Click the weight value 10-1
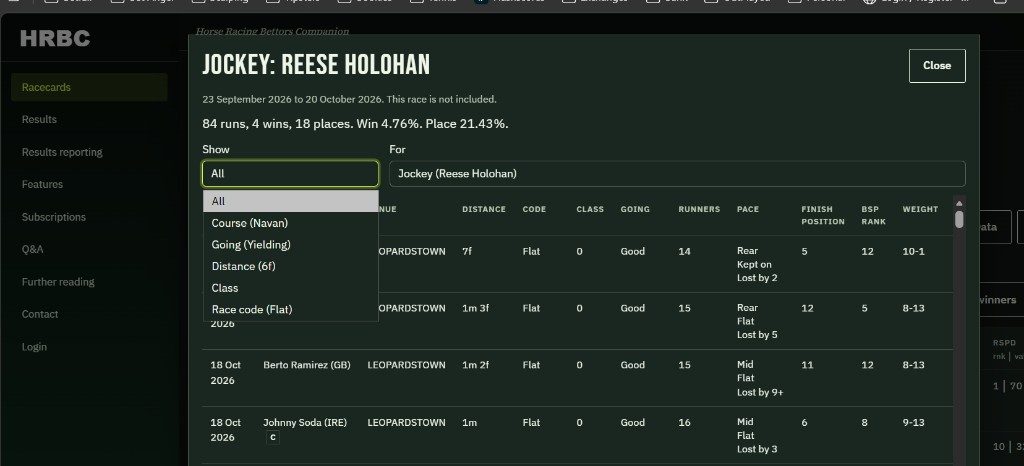 click(x=914, y=251)
